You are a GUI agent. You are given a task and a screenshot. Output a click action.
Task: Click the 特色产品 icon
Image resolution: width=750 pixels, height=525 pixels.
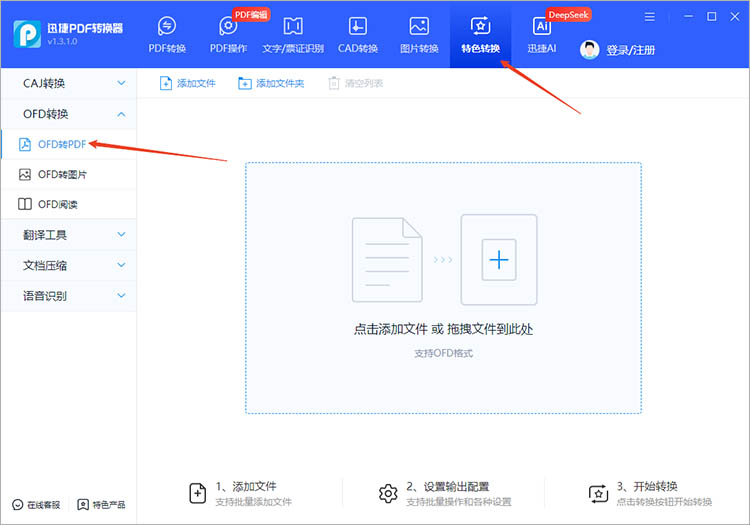pyautogui.click(x=83, y=504)
